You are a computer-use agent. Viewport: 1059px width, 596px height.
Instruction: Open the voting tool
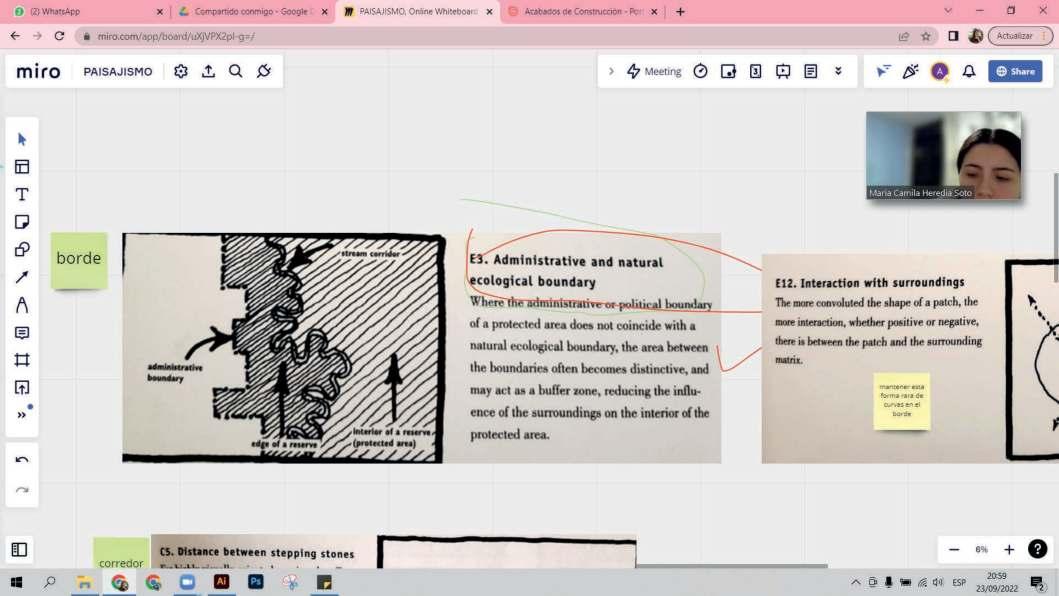[728, 72]
